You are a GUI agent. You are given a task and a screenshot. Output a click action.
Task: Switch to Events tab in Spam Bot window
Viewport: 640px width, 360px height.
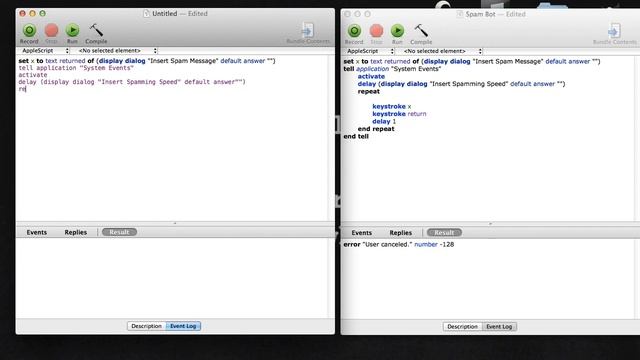pyautogui.click(x=362, y=233)
